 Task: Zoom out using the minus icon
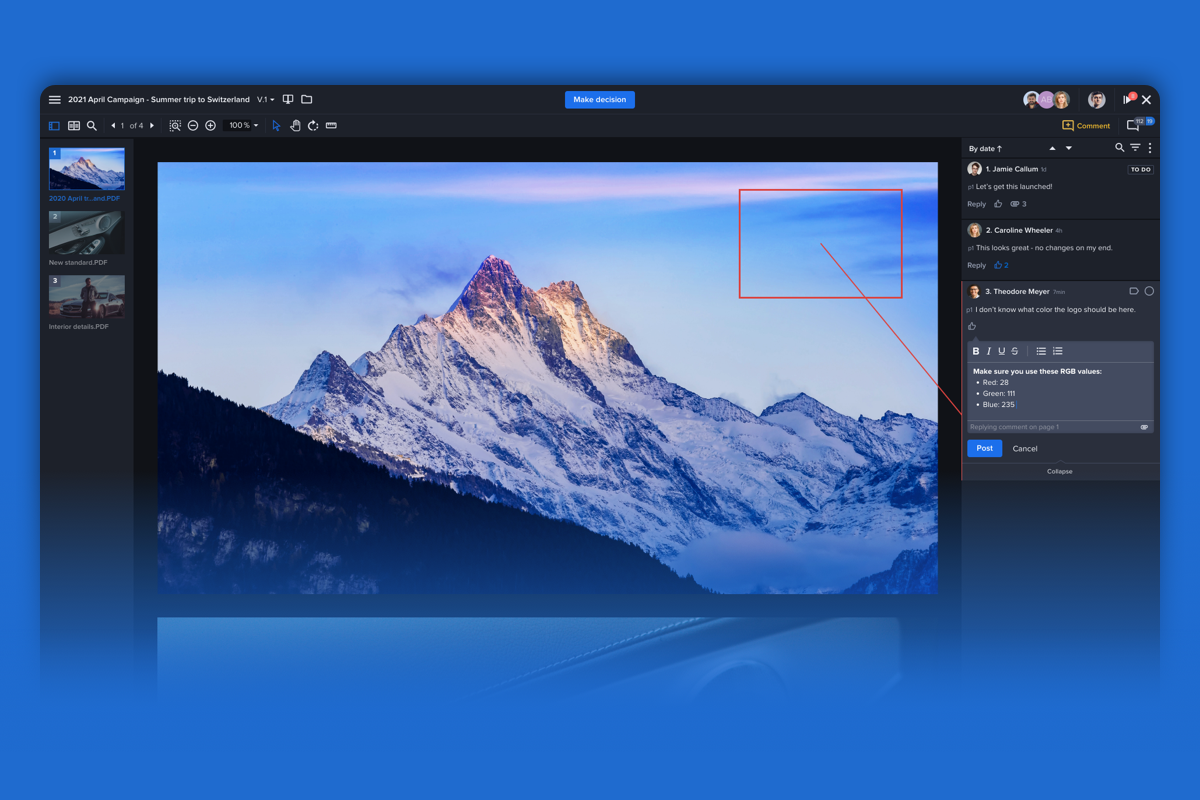193,126
